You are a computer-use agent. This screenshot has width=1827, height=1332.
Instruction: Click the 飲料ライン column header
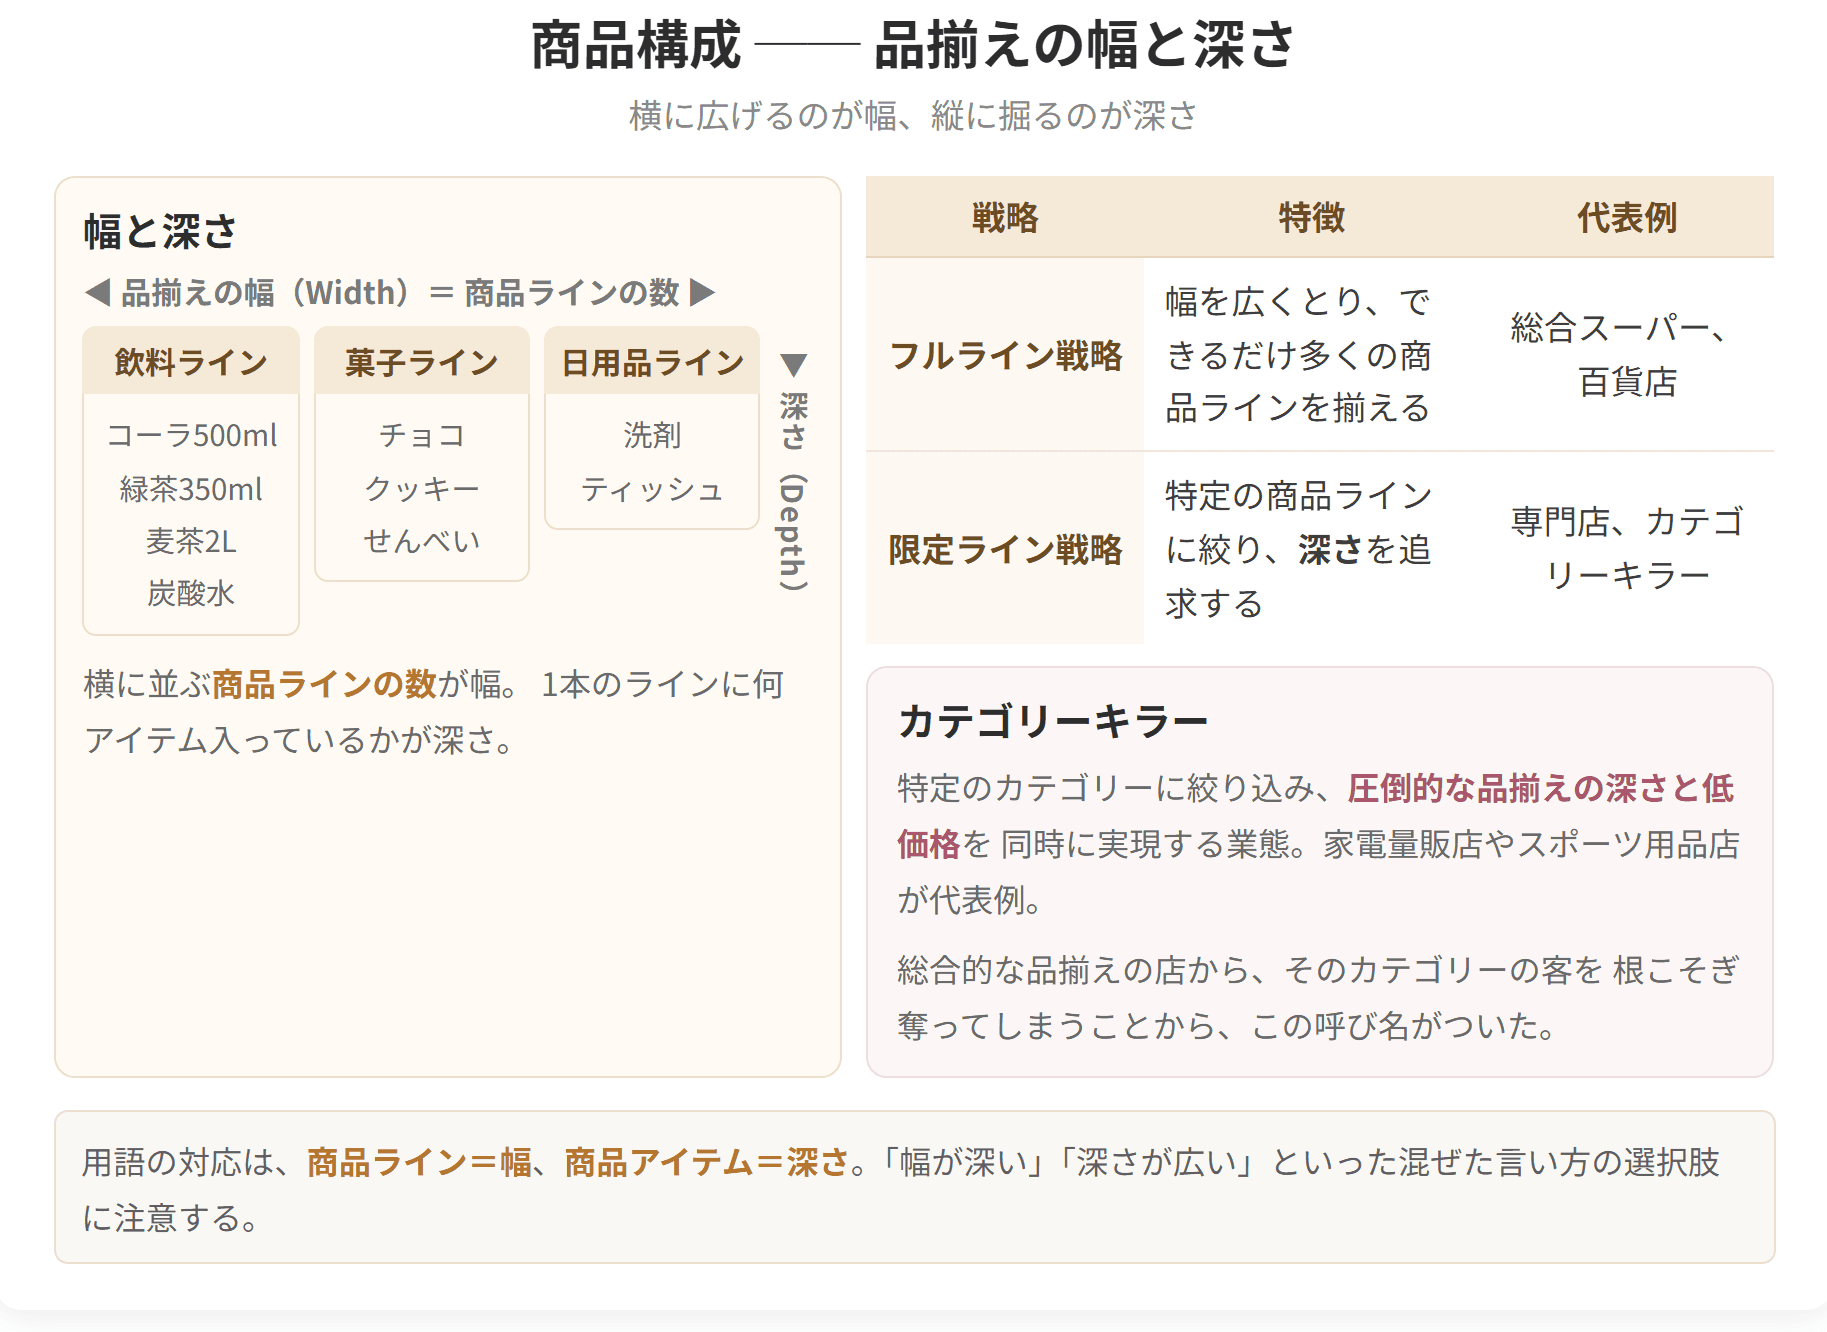[x=191, y=361]
